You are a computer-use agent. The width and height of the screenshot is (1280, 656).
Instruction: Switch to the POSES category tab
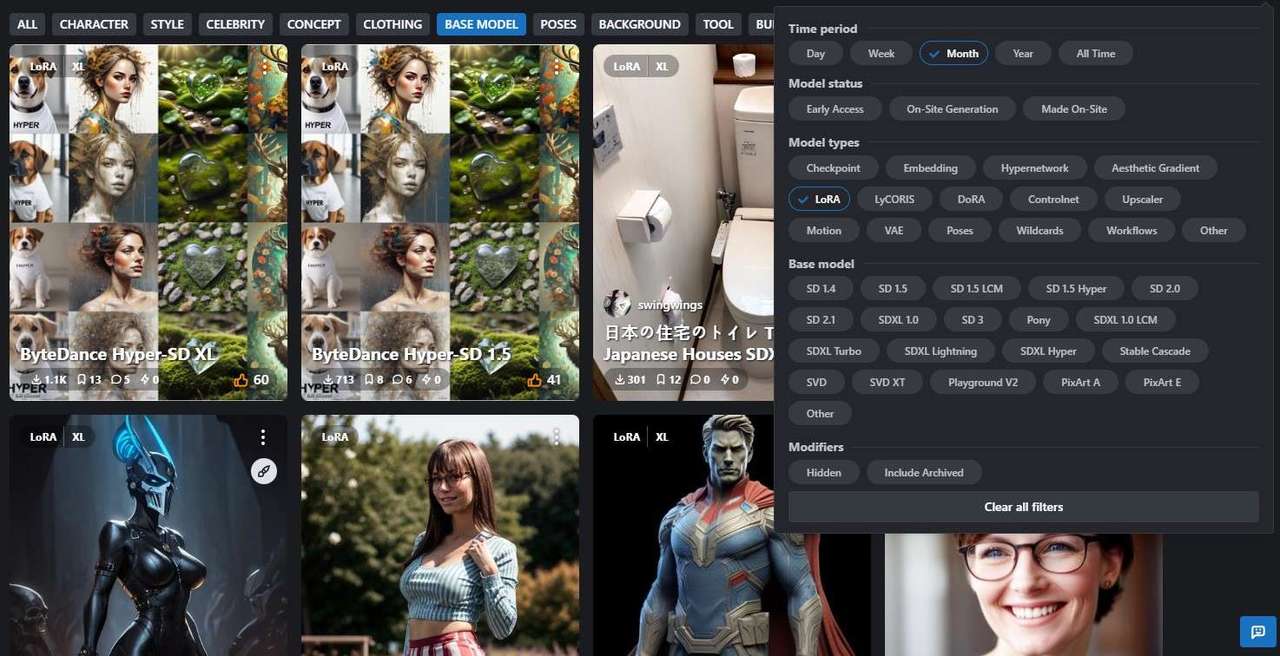(x=558, y=24)
